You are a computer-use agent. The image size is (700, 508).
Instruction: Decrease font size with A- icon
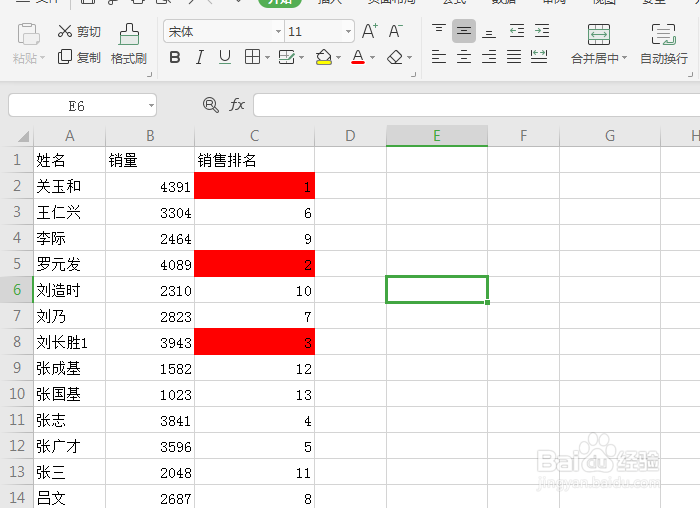(x=395, y=31)
